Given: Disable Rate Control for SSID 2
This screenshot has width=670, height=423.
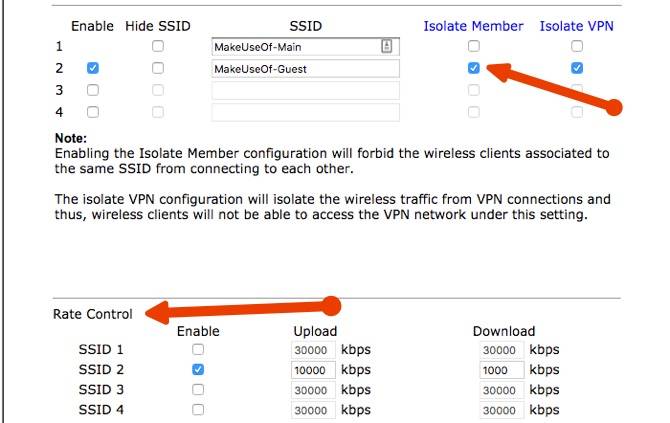Looking at the screenshot, I should click(198, 370).
